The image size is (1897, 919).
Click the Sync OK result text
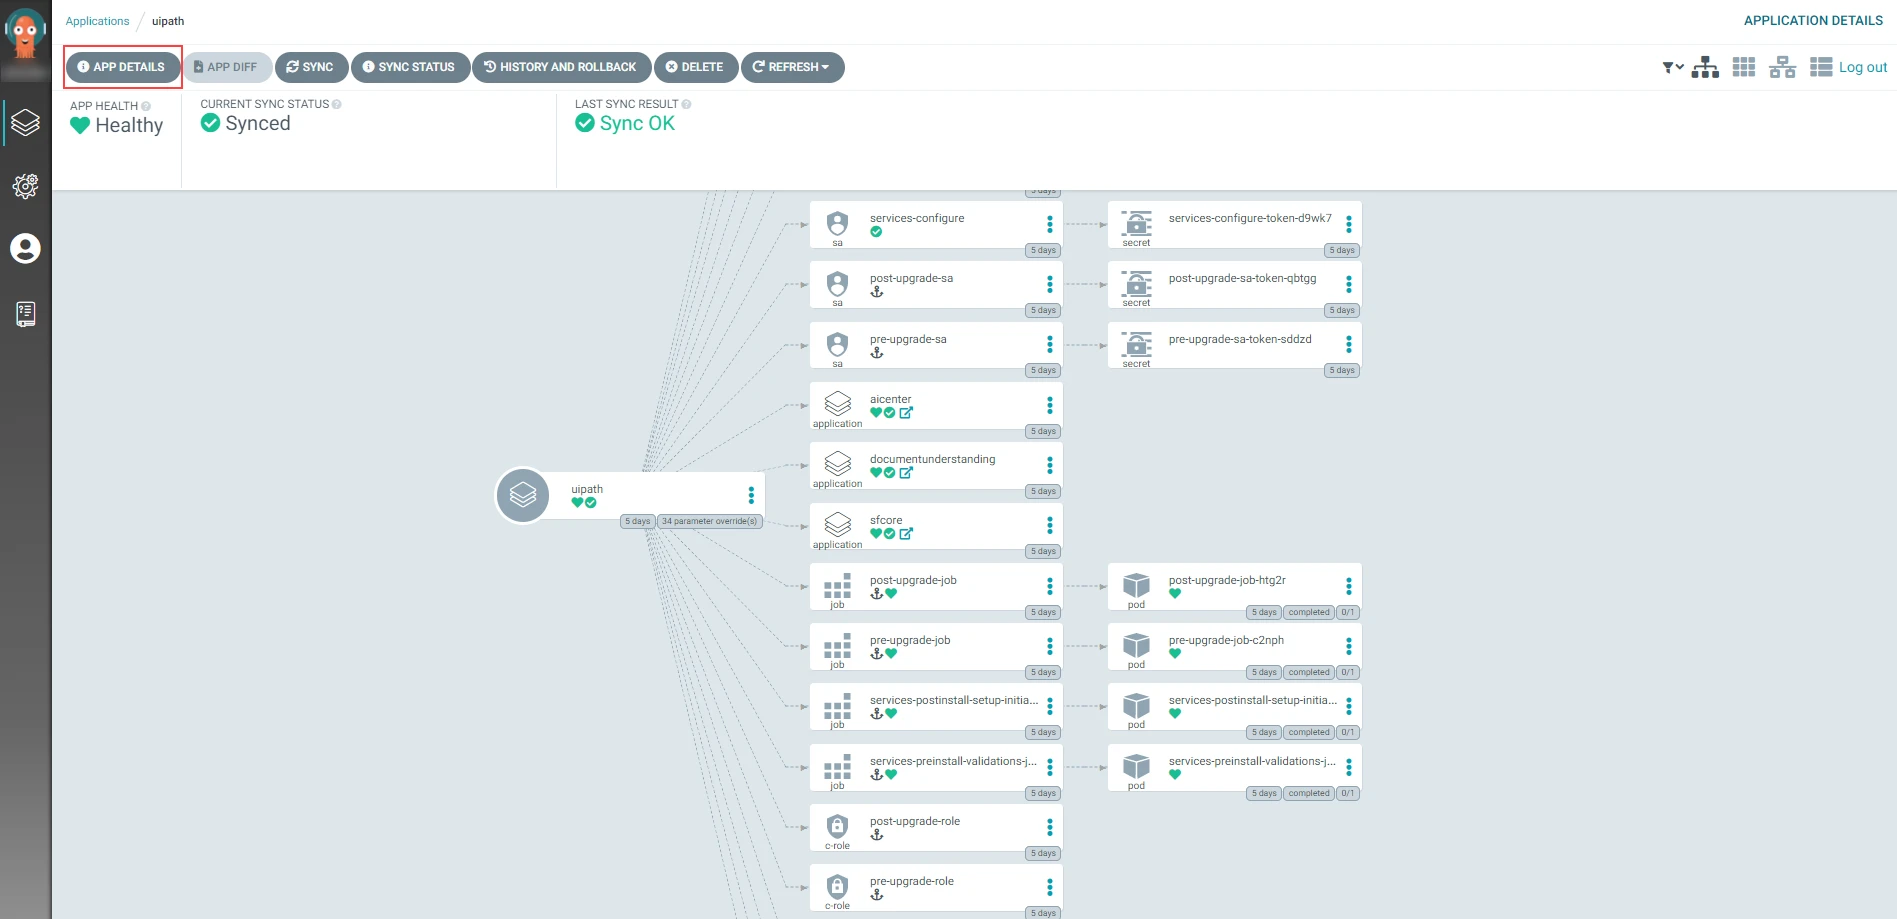point(637,123)
